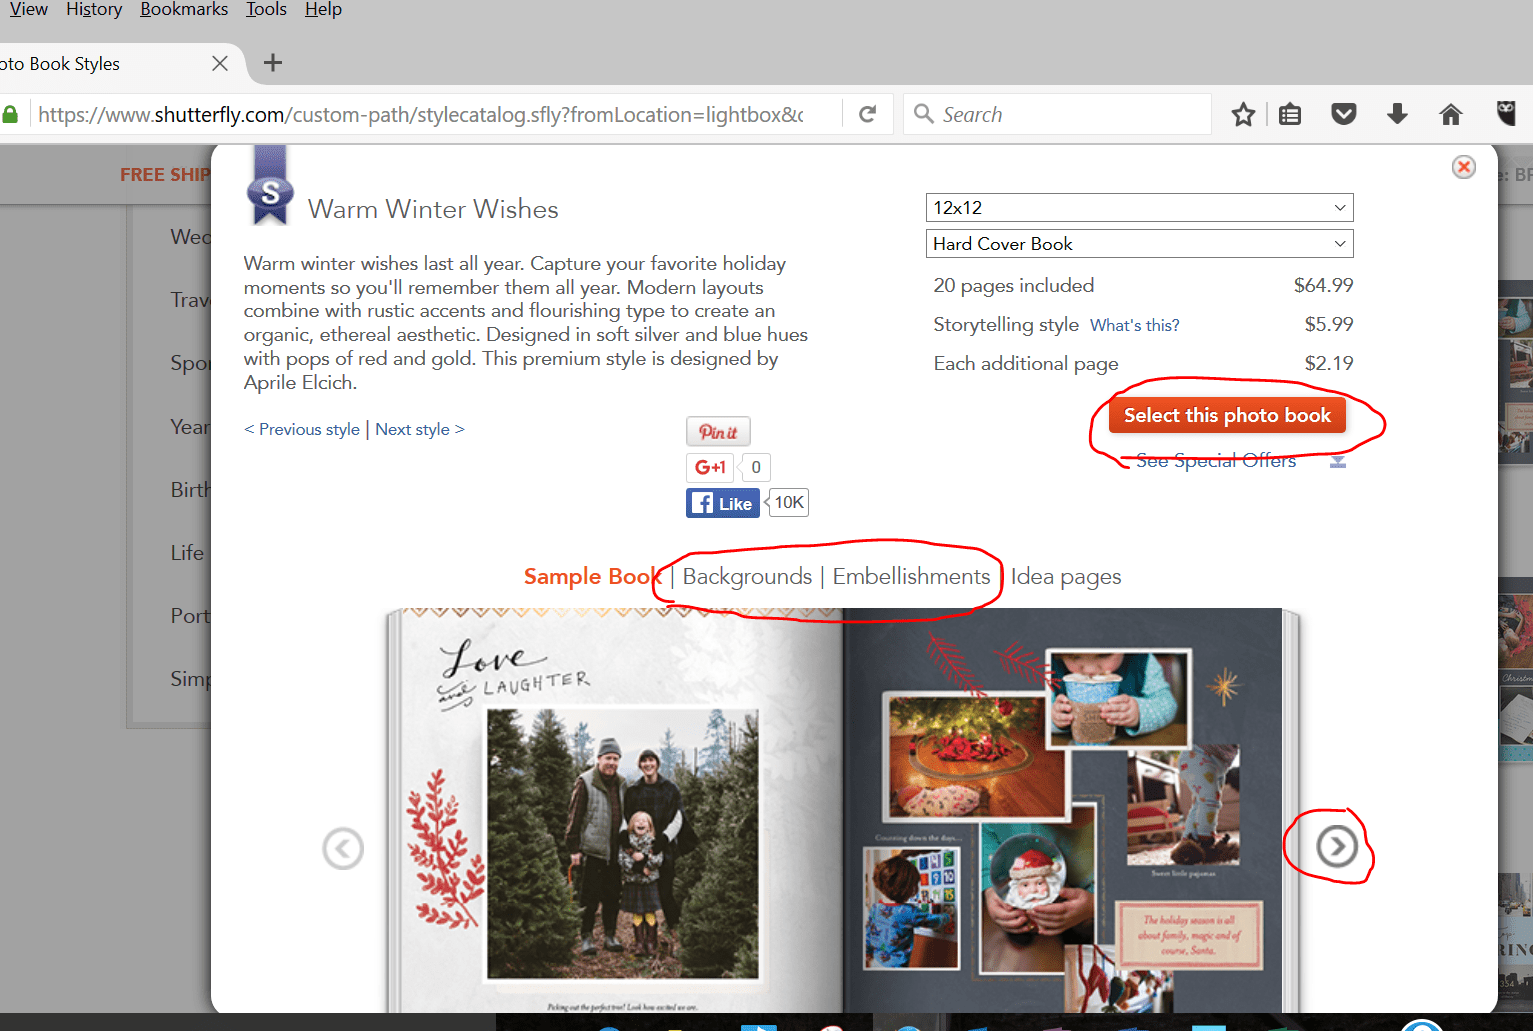Pin this style on Pinterest
The height and width of the screenshot is (1031, 1533).
pos(718,431)
